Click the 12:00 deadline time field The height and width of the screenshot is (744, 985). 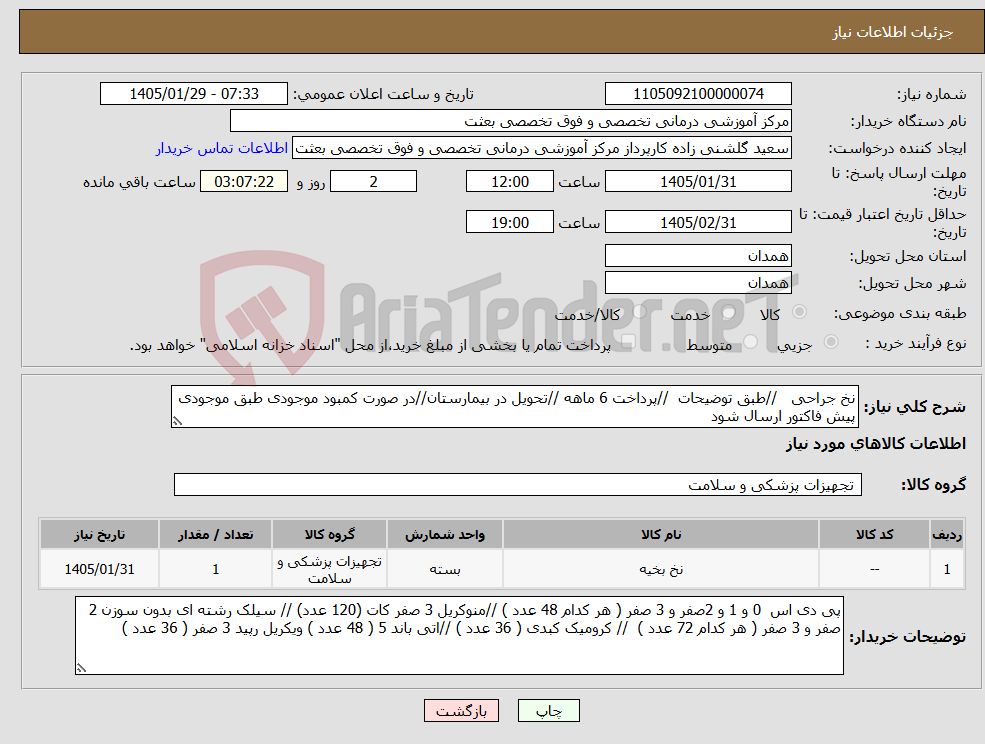pos(509,182)
